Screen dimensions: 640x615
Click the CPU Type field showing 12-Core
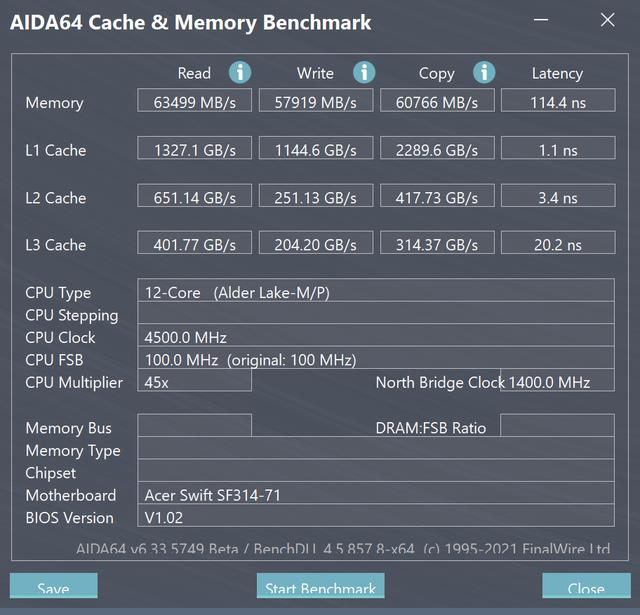click(377, 292)
